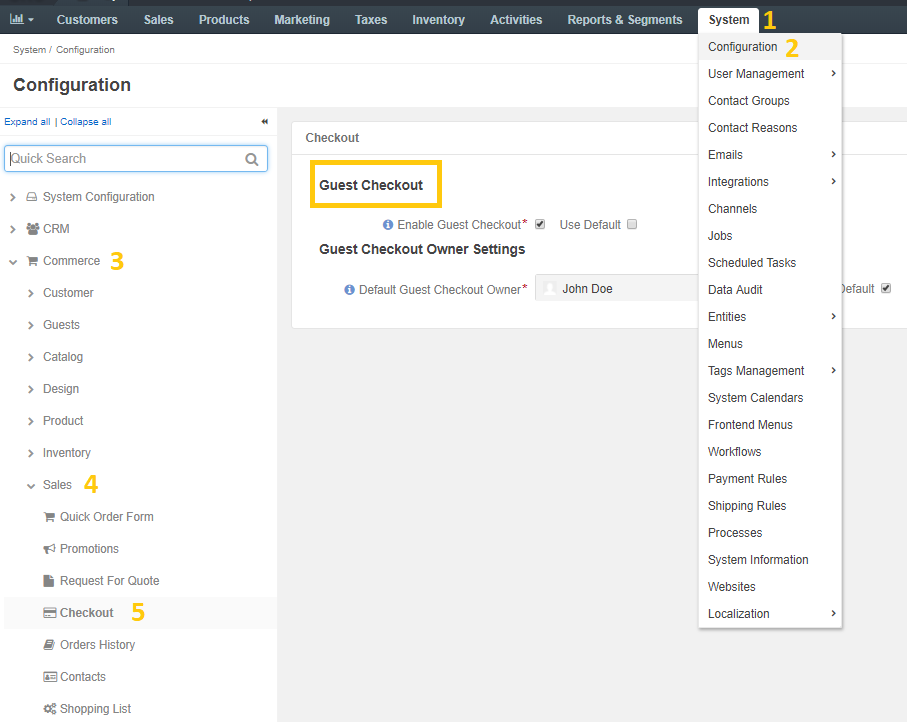Click info icon next to Default Guest Checkout Owner
This screenshot has height=722, width=907.
tap(349, 289)
